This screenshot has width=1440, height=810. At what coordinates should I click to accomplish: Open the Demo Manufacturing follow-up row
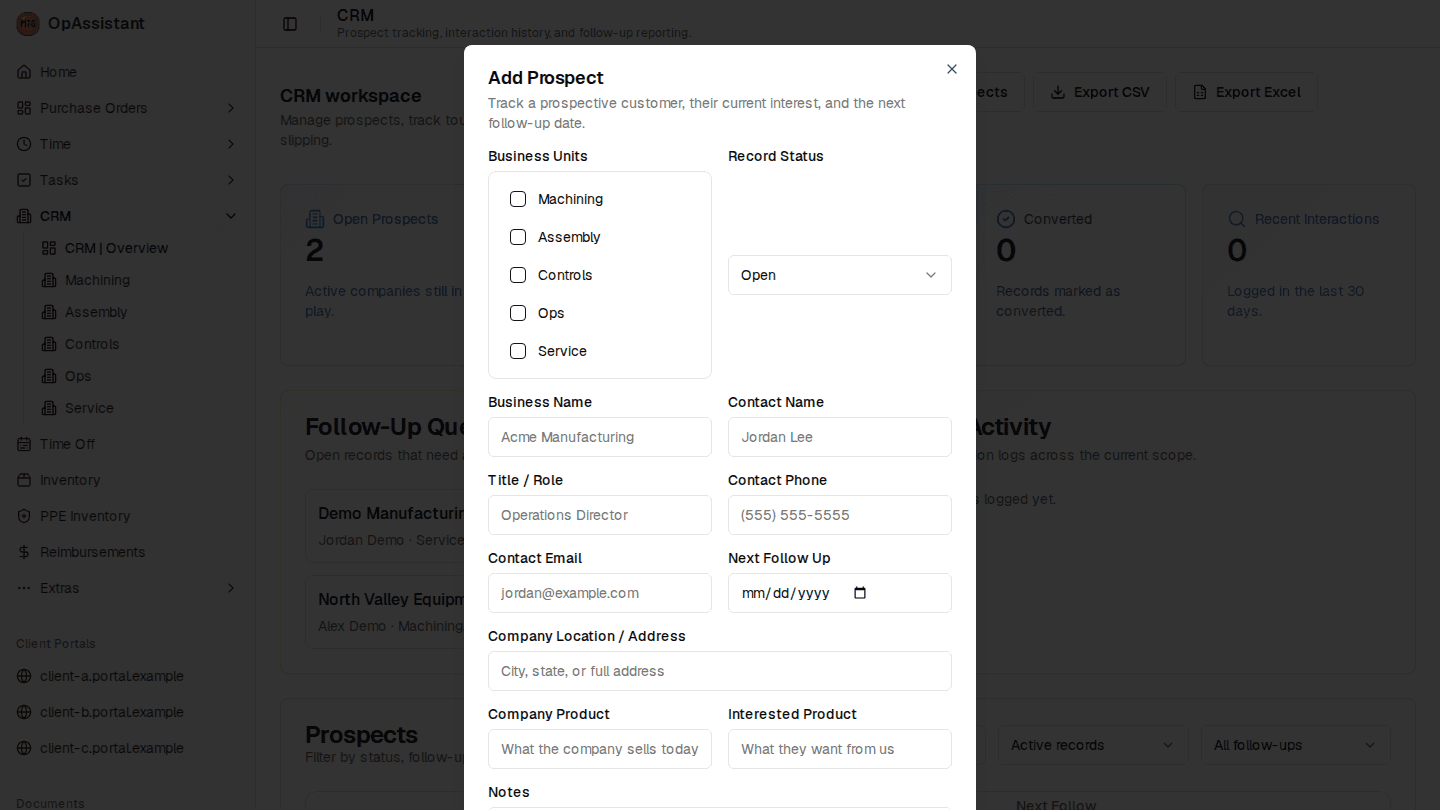[385, 526]
